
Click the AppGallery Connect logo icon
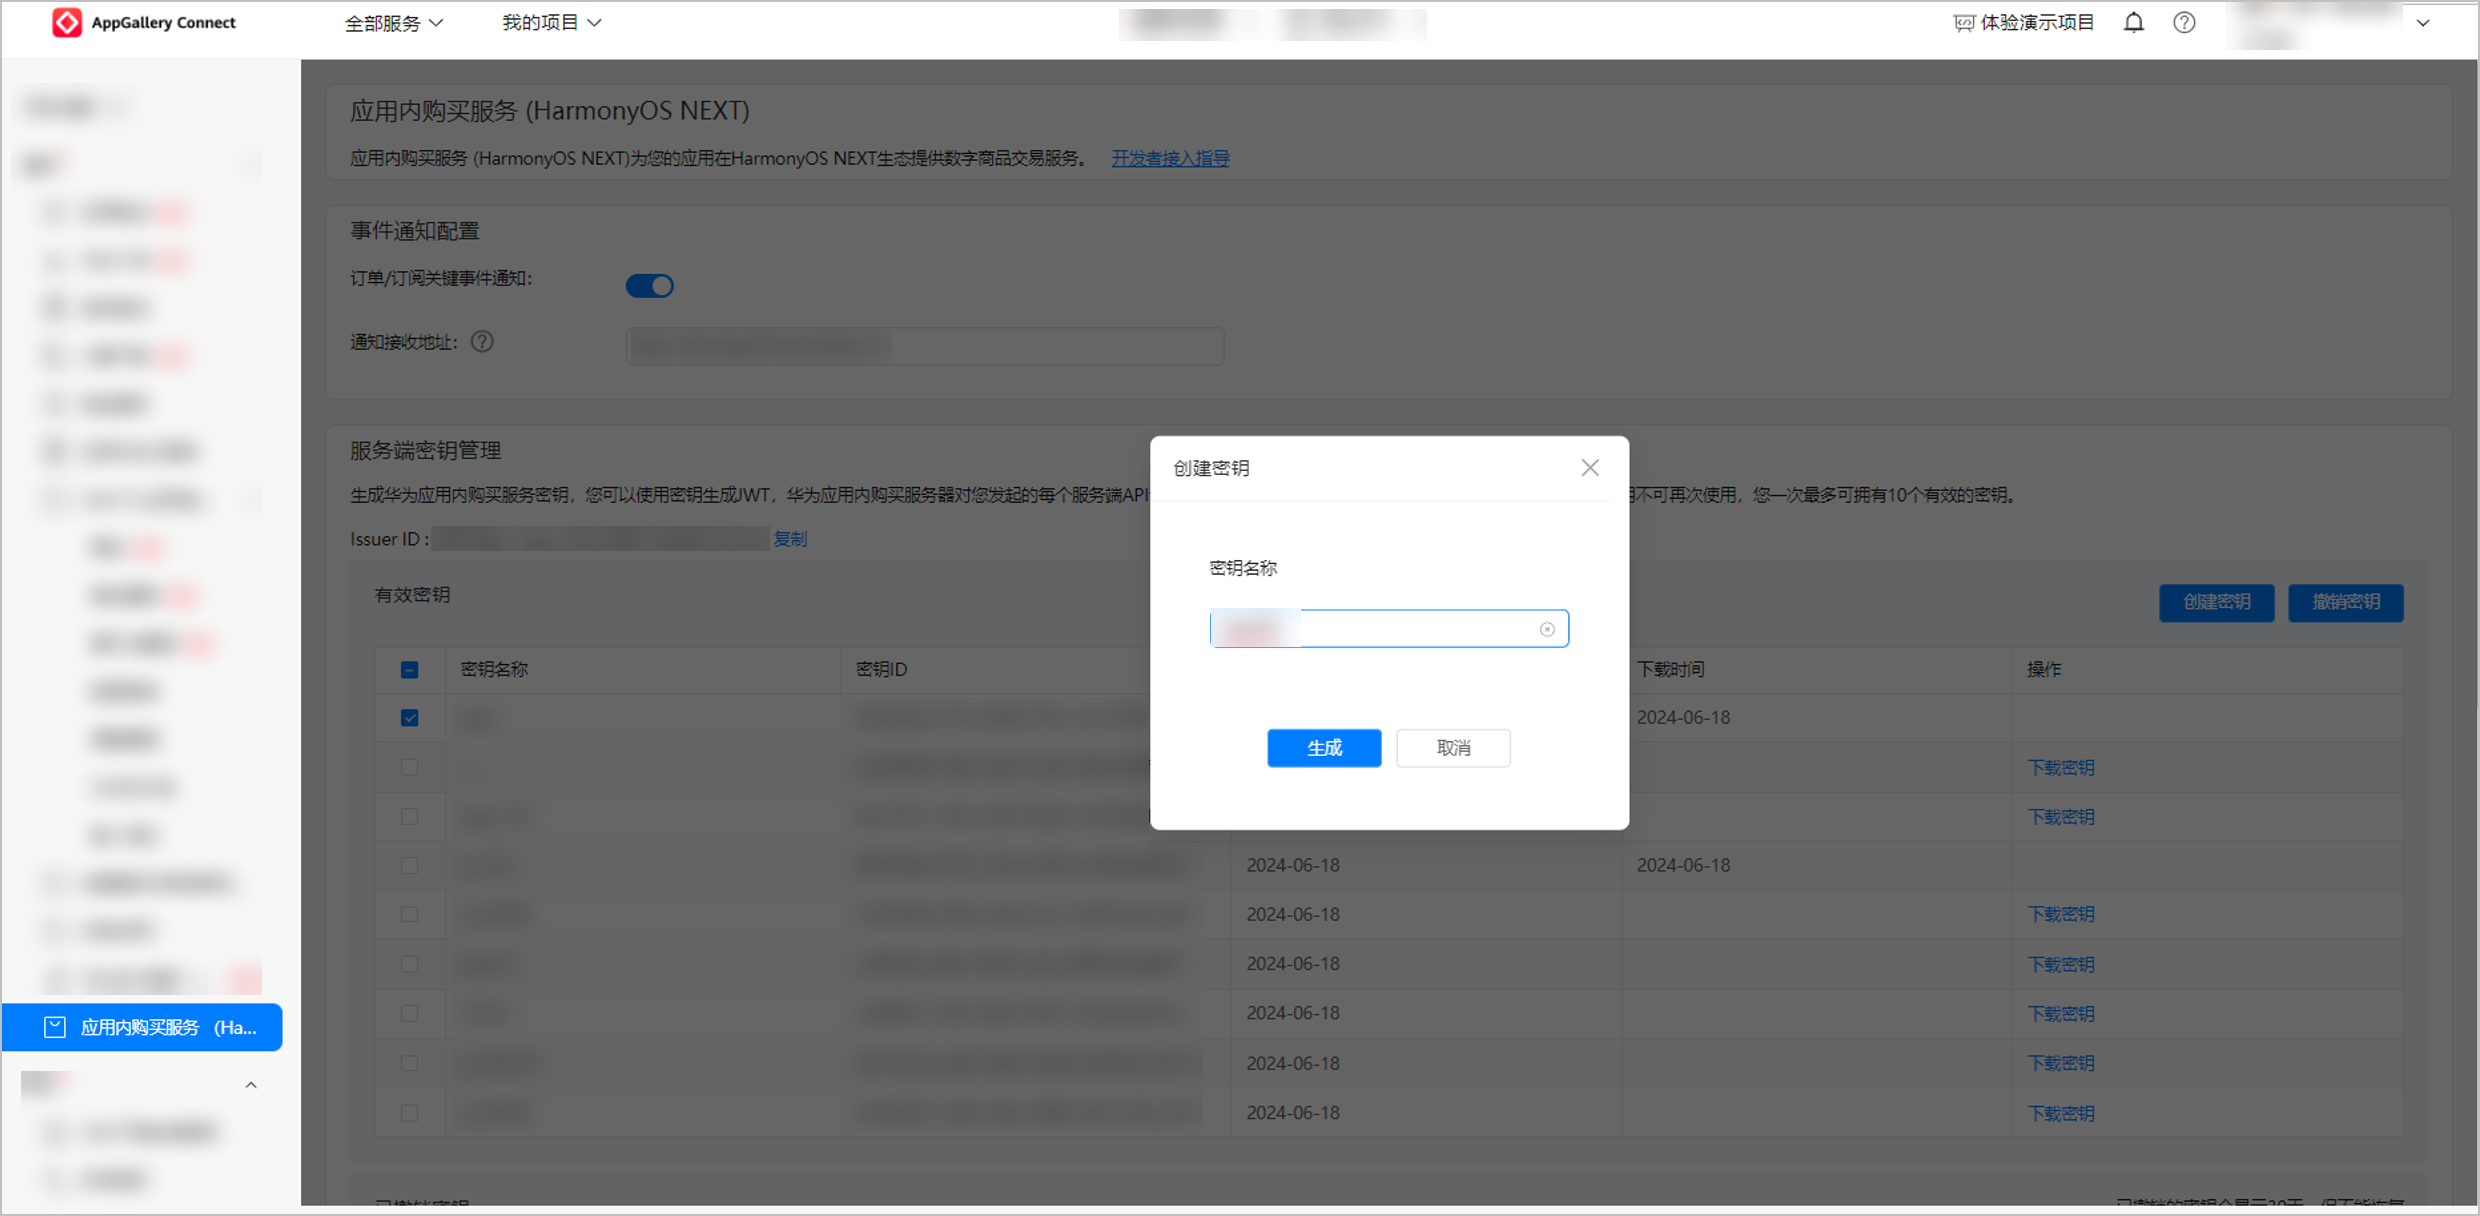pos(66,22)
